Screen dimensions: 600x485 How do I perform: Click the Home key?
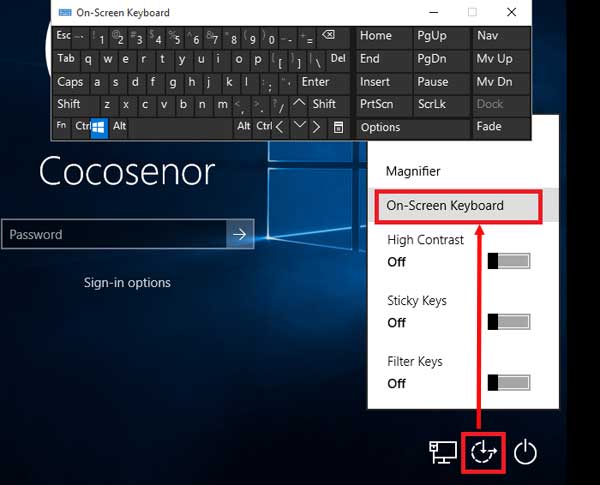(x=384, y=38)
